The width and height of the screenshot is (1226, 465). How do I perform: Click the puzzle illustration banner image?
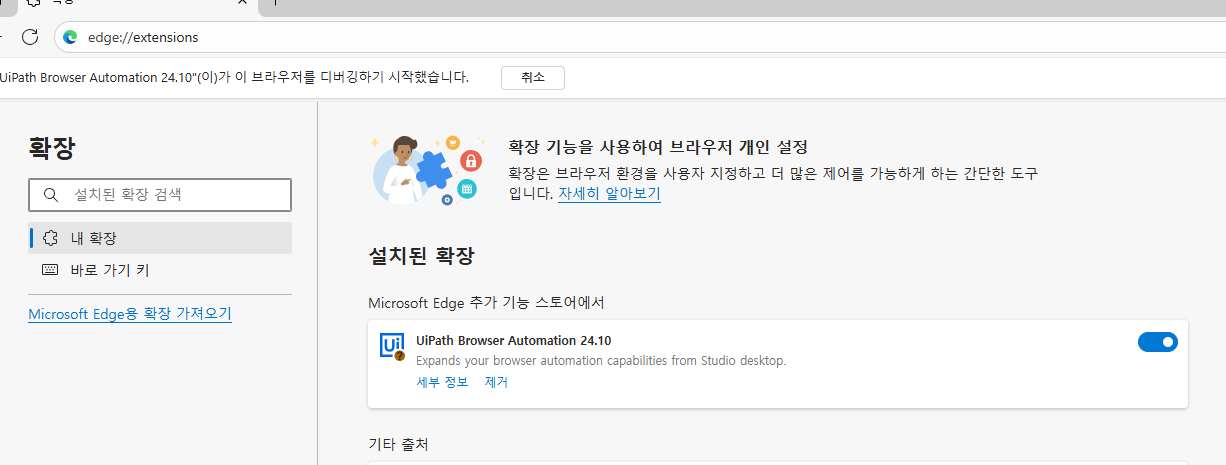(x=428, y=170)
